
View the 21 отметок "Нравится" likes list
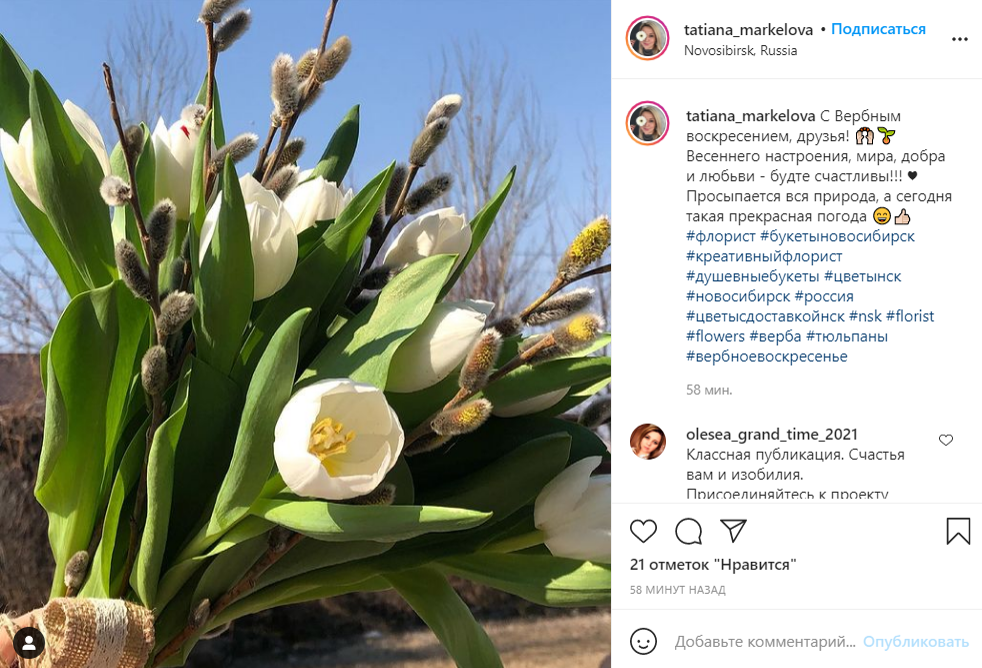[713, 565]
